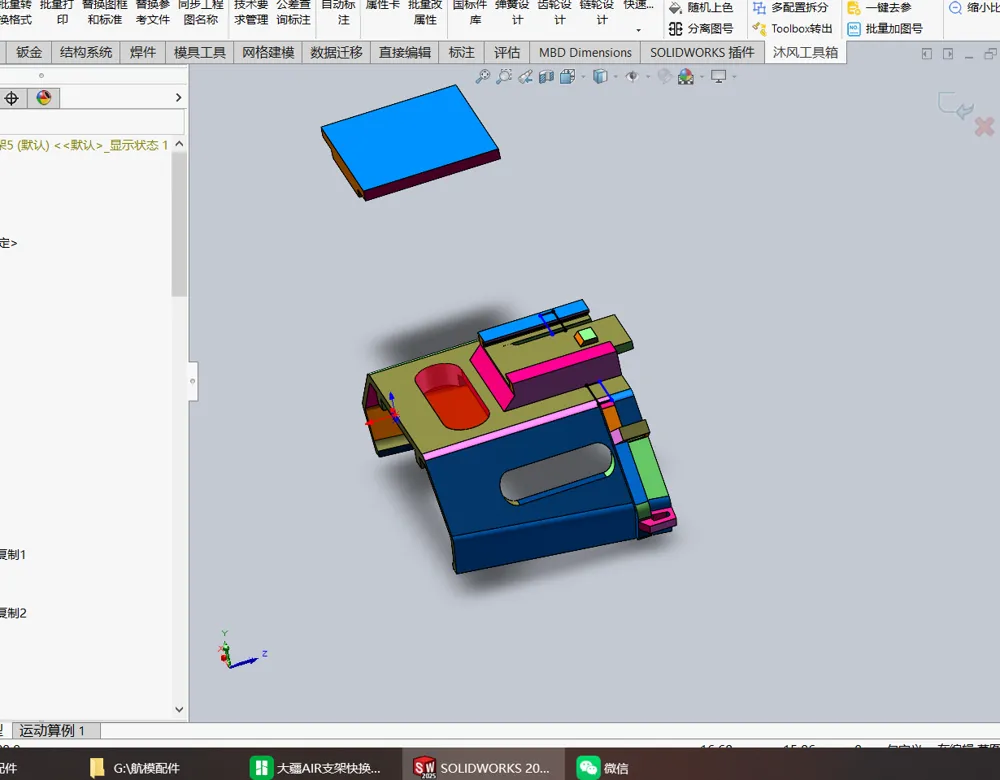The image size is (1000, 780).
Task: Toggle the Section View icon
Action: click(547, 77)
